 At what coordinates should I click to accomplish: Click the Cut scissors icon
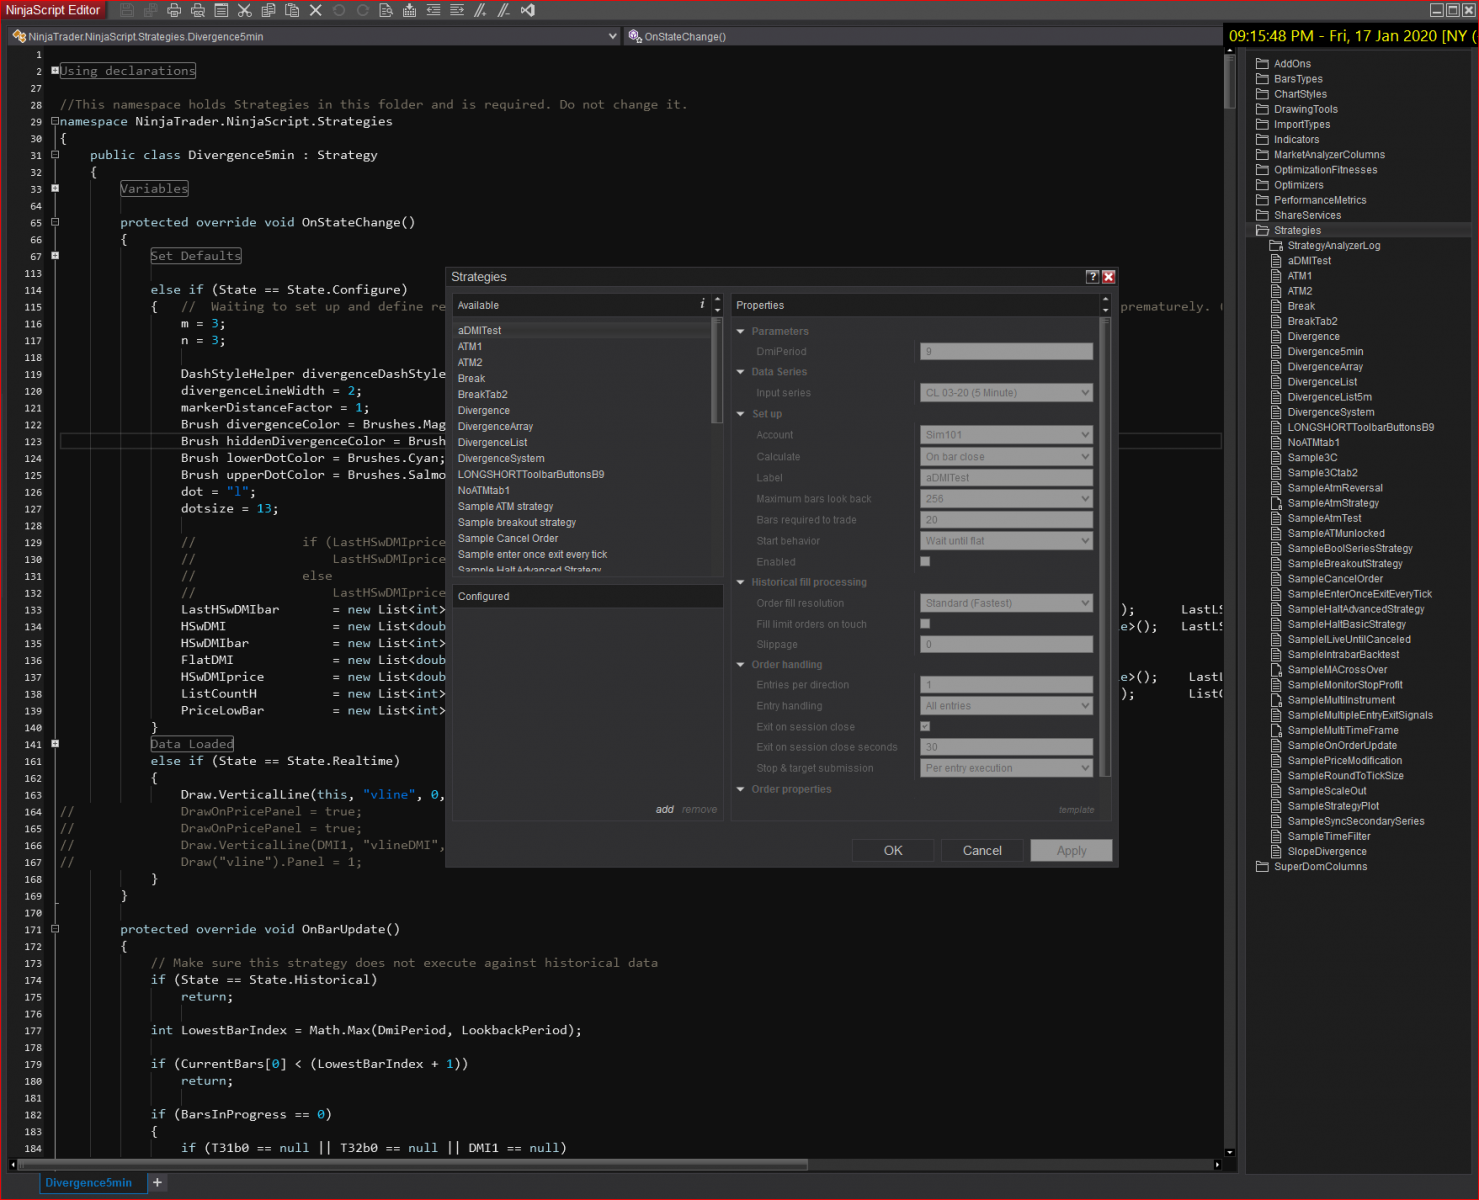(244, 10)
